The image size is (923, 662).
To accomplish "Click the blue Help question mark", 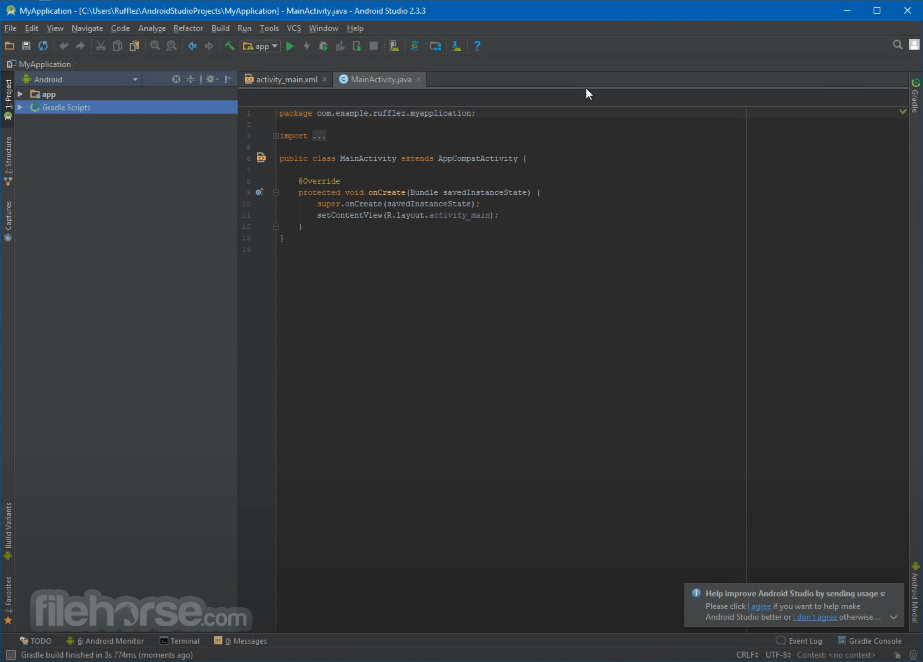I will pos(477,46).
